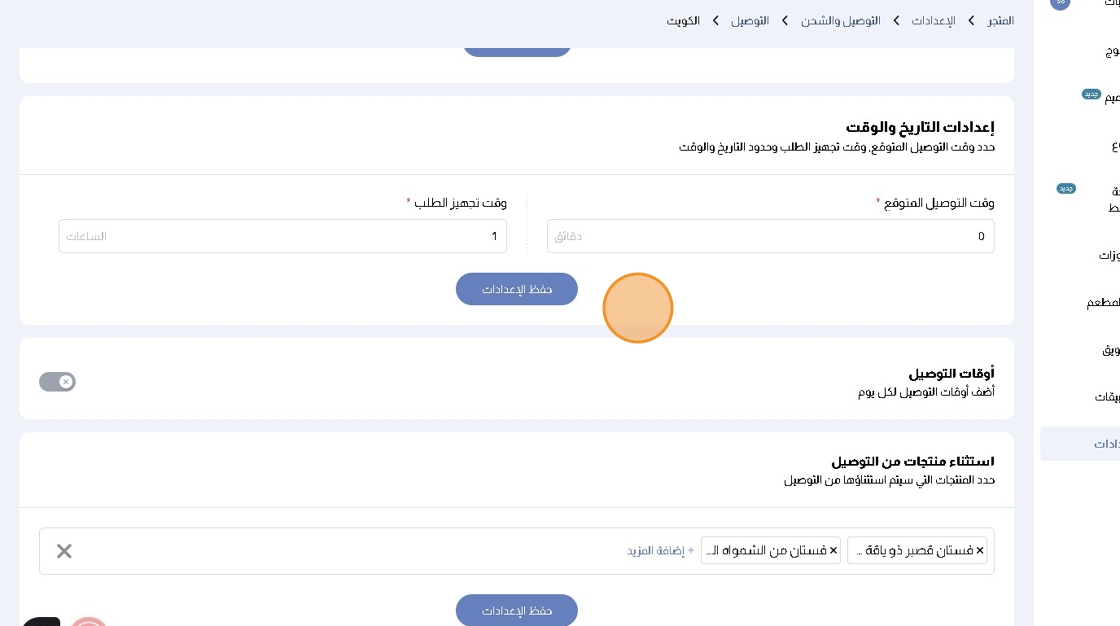The width and height of the screenshot is (1120, 626).
Task: Save excluded products with the bottom 'حفظ الإعدادات' button
Action: (516, 610)
